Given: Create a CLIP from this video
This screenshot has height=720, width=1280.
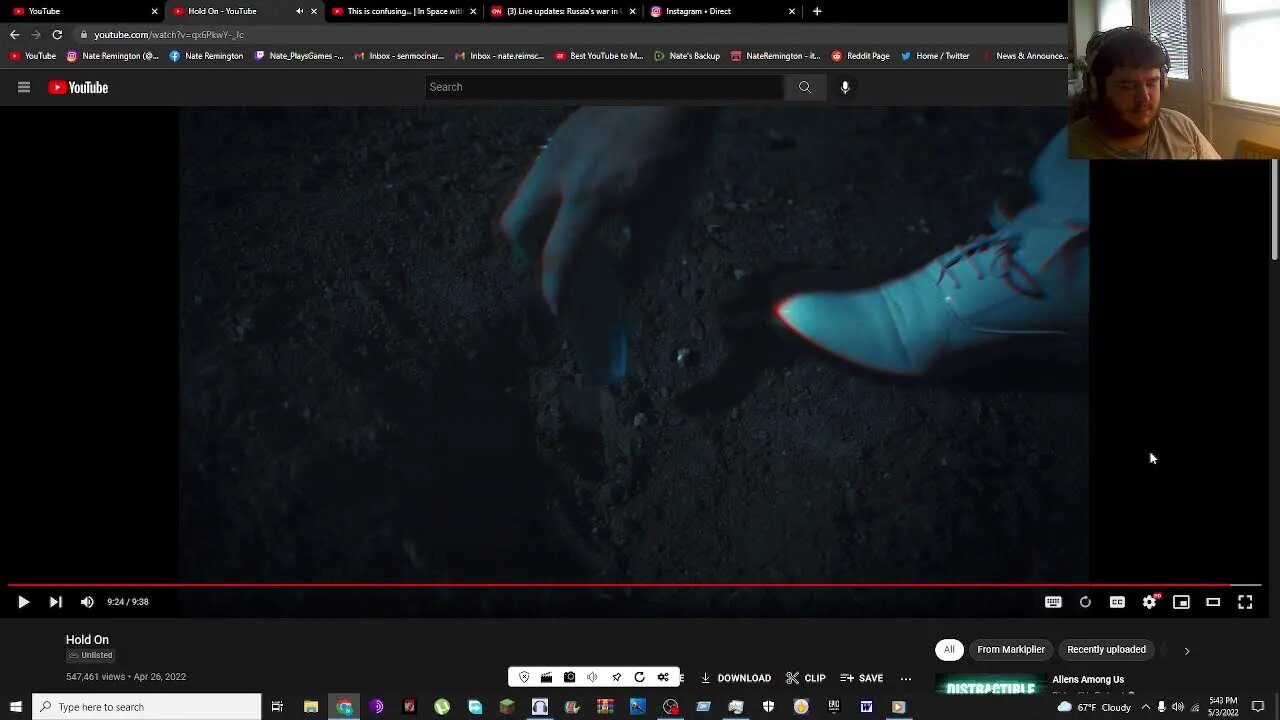Looking at the screenshot, I should click(806, 678).
